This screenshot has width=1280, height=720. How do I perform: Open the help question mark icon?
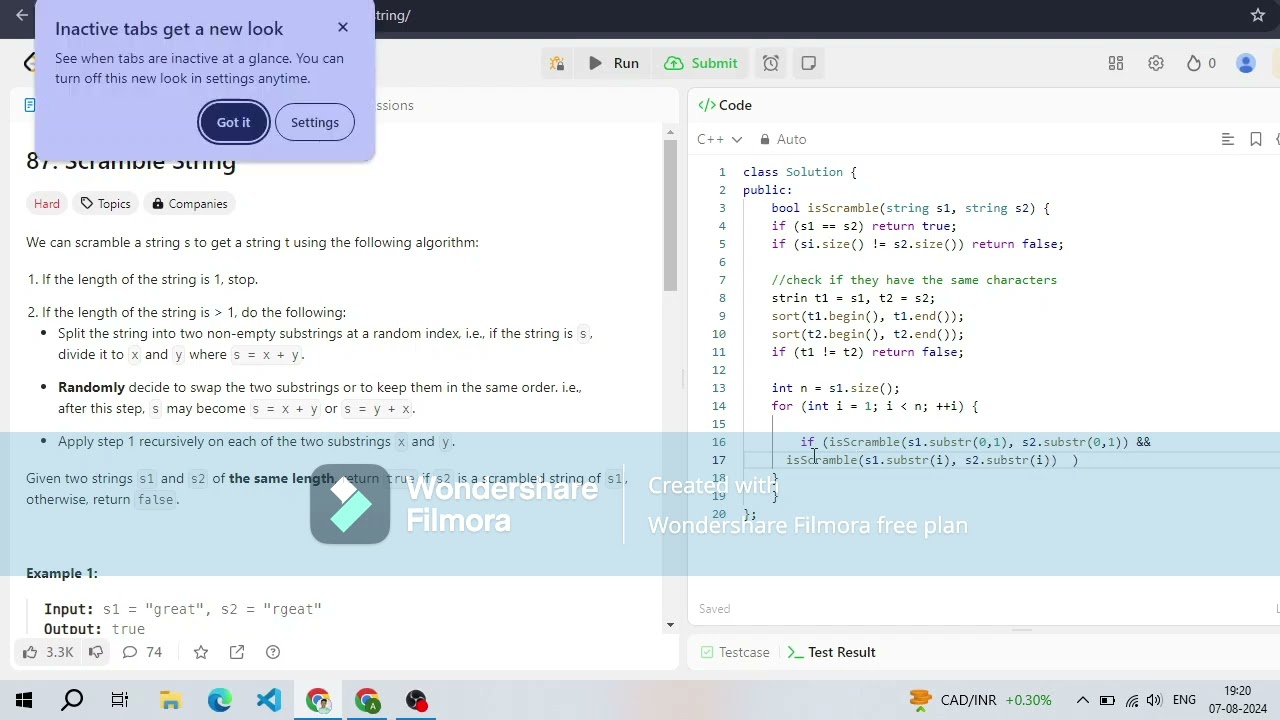pyautogui.click(x=273, y=652)
